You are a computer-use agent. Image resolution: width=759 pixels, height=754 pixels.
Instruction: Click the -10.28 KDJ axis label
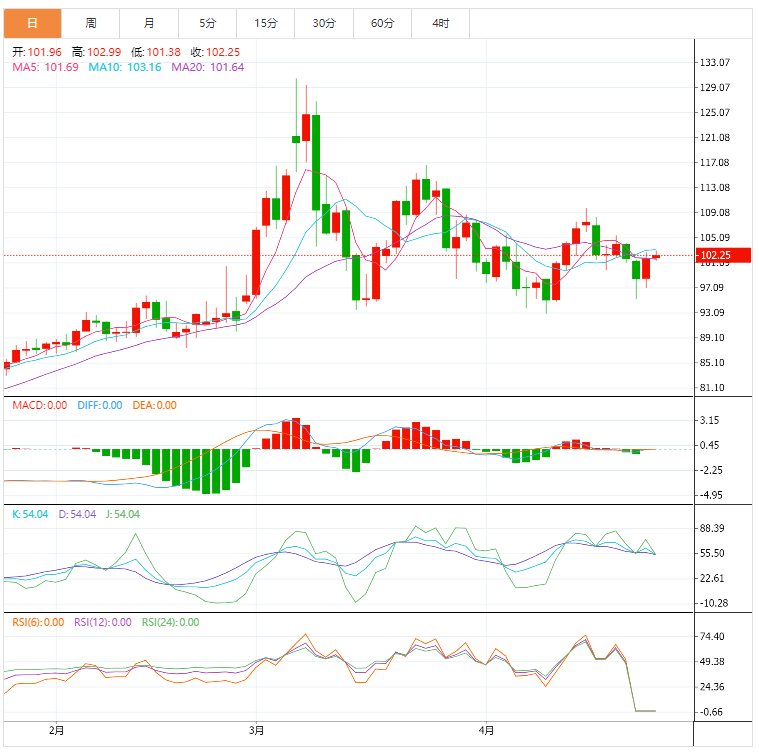[x=714, y=603]
